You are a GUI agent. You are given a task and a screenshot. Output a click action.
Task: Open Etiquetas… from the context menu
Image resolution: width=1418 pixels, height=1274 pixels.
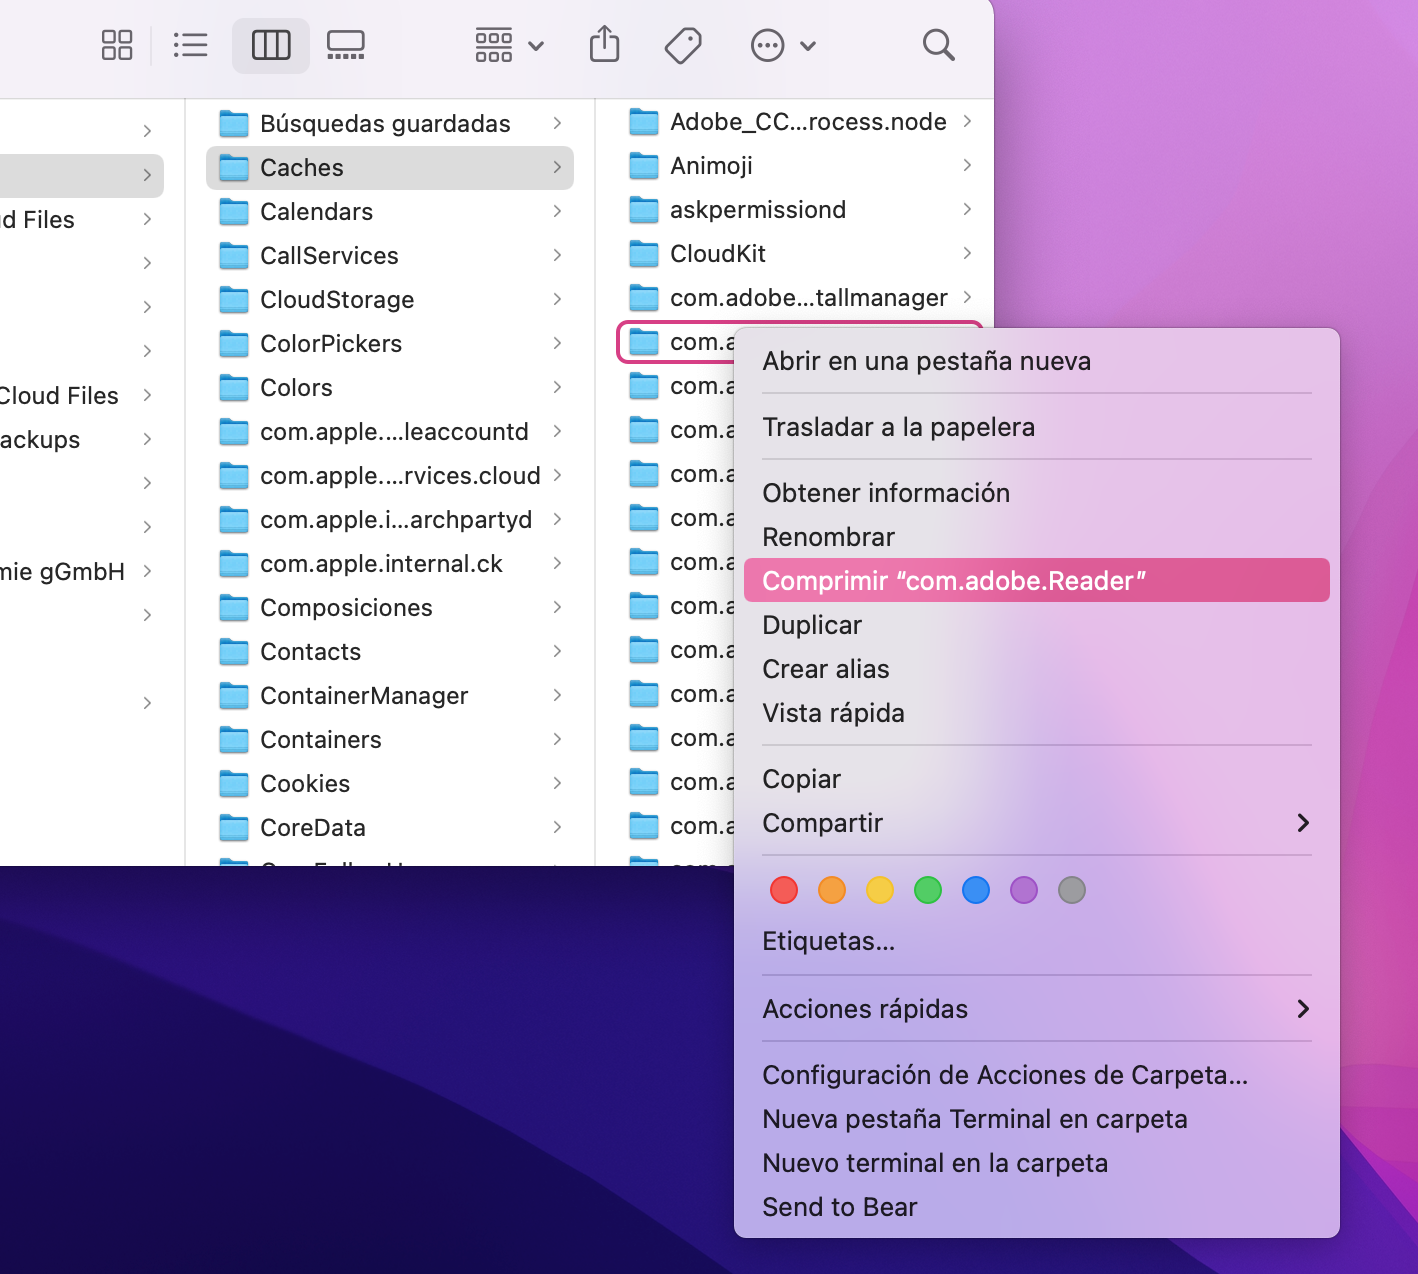coord(1037,941)
